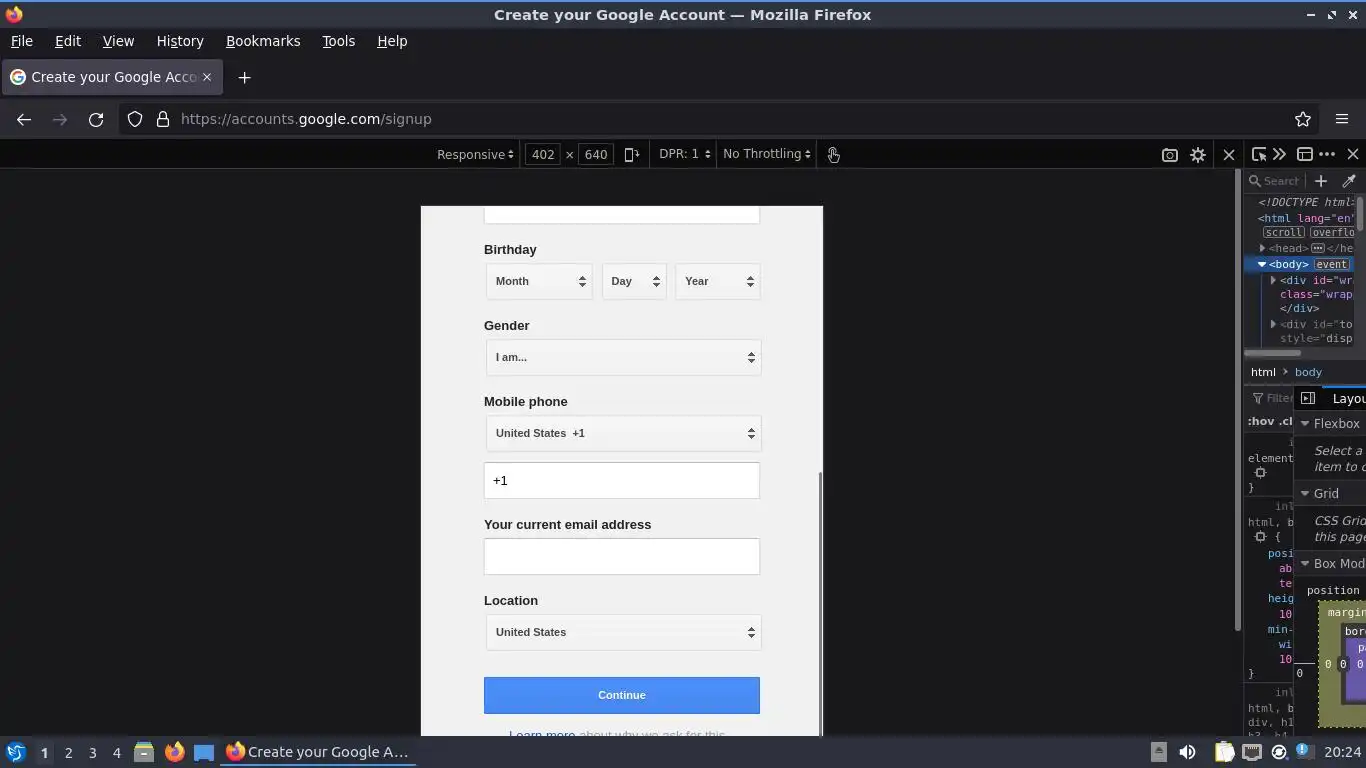This screenshot has width=1366, height=768.
Task: Open the Gender 'I am...' dropdown
Action: click(x=623, y=357)
